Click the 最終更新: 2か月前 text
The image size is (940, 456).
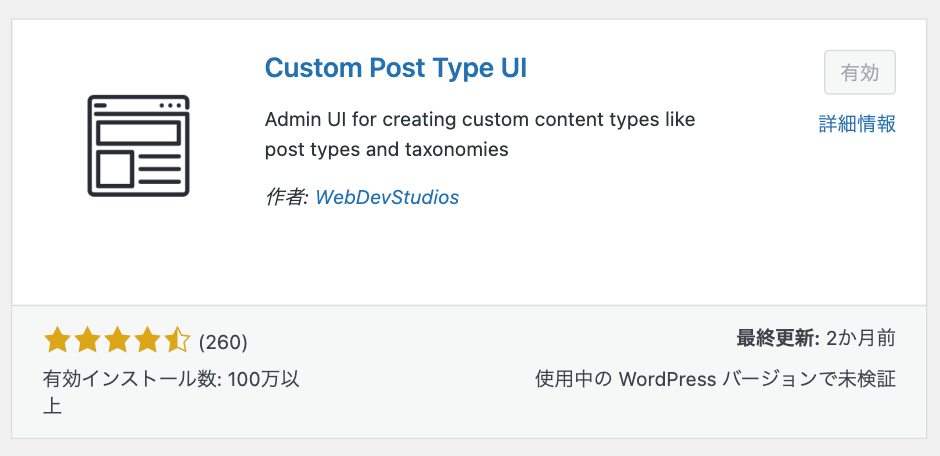tap(816, 339)
